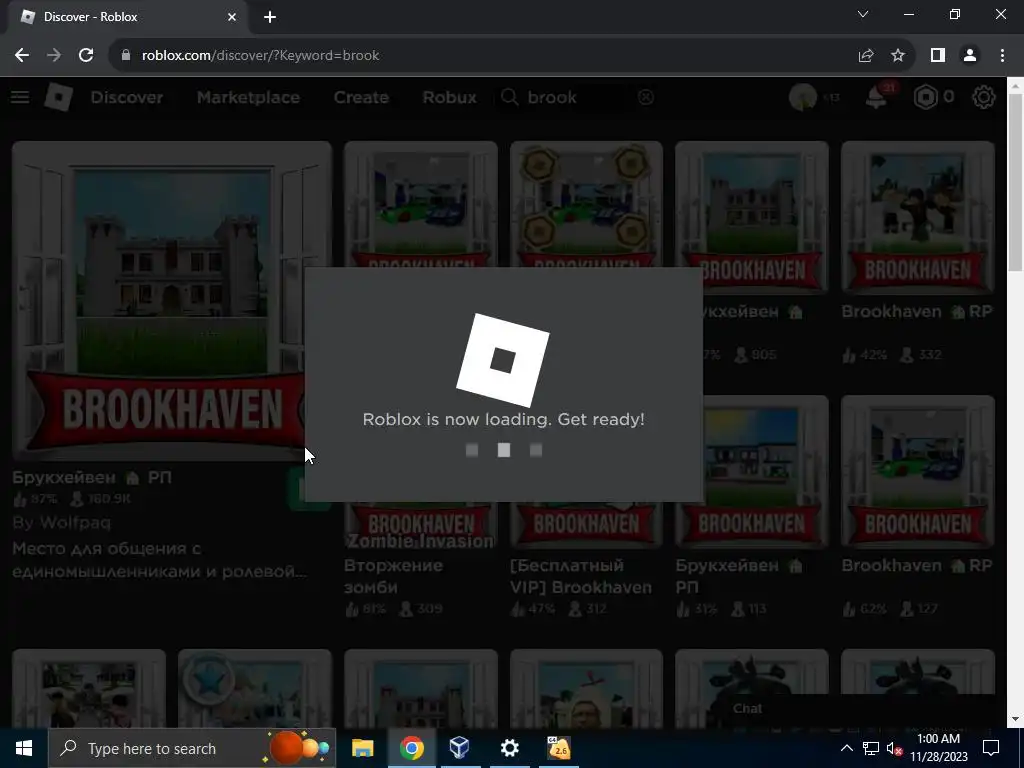Click the search magnifier icon

coord(509,97)
